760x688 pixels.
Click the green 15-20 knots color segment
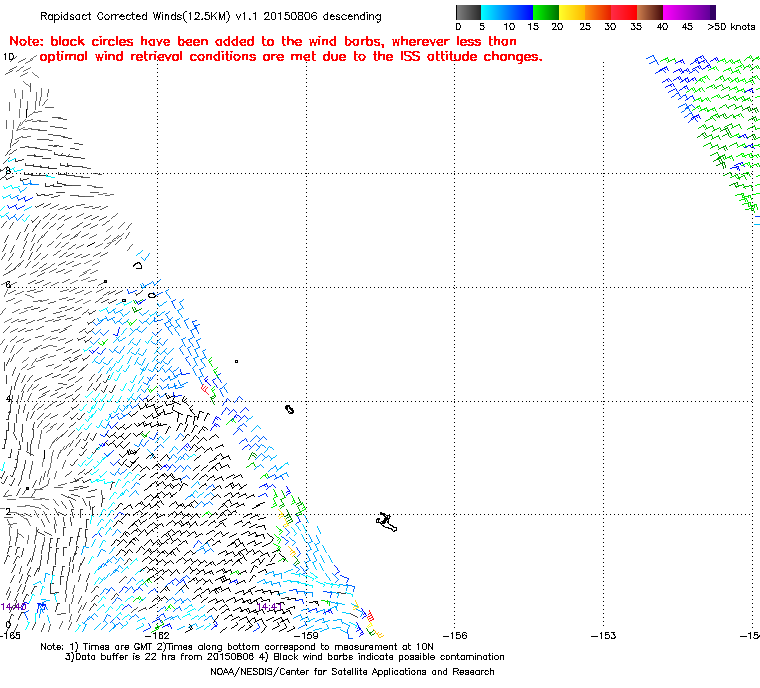tap(546, 12)
